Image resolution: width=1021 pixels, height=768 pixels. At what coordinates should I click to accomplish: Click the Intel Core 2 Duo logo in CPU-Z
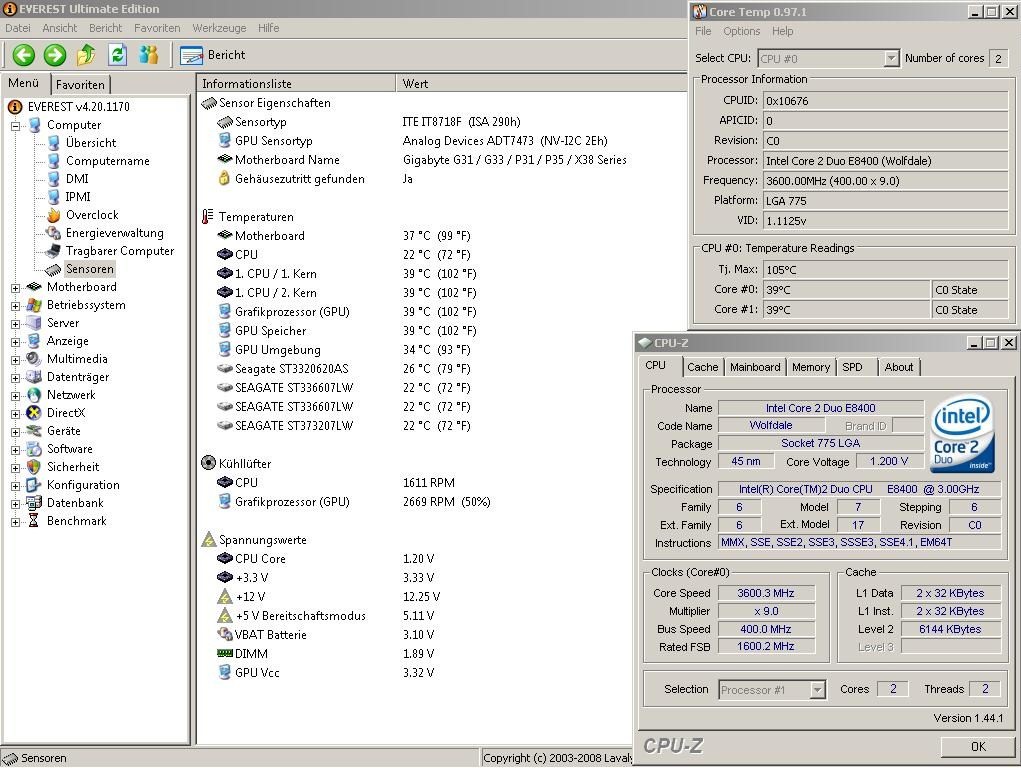962,433
